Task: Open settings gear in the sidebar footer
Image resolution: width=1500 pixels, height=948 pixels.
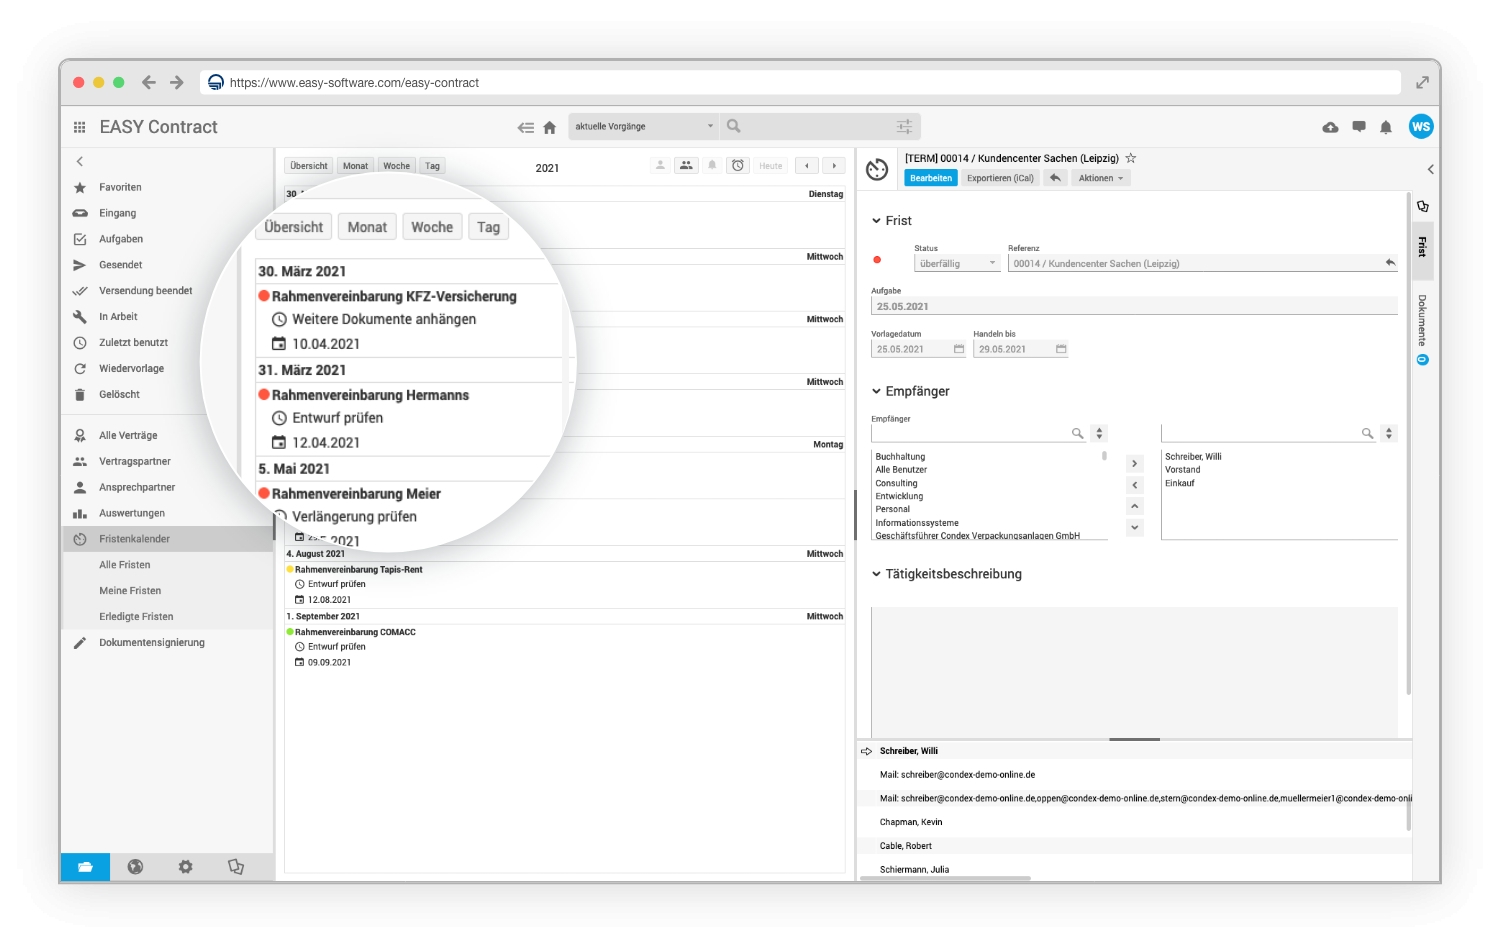Action: pos(185,867)
